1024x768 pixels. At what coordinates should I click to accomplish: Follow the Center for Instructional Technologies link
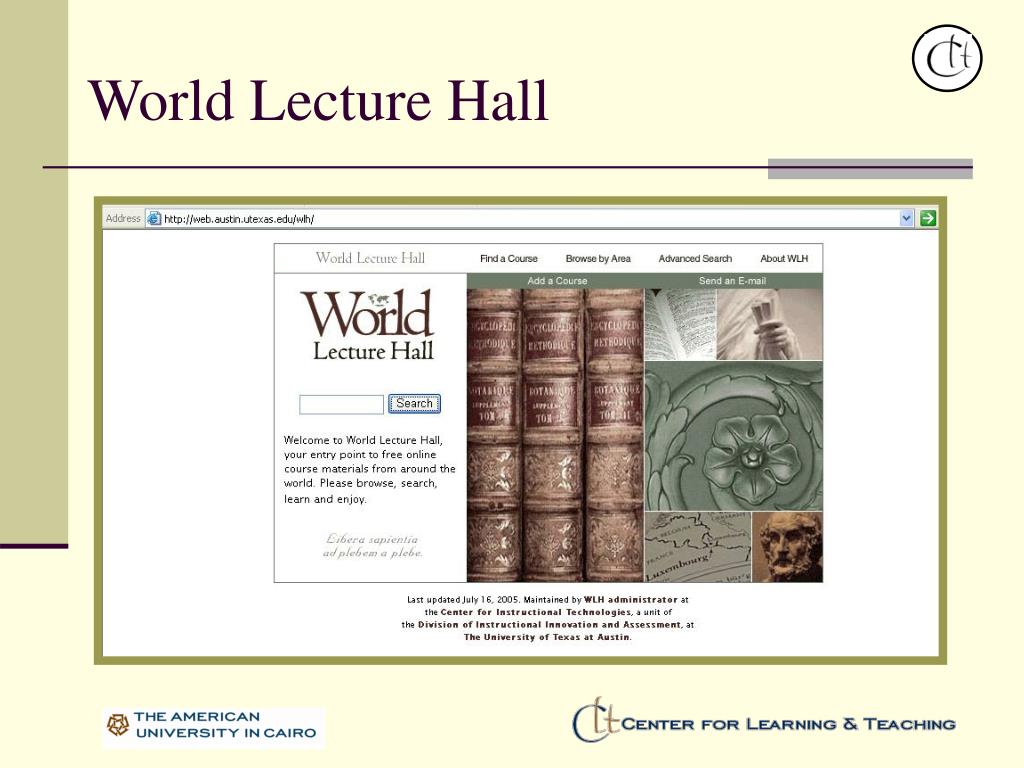pyautogui.click(x=536, y=612)
